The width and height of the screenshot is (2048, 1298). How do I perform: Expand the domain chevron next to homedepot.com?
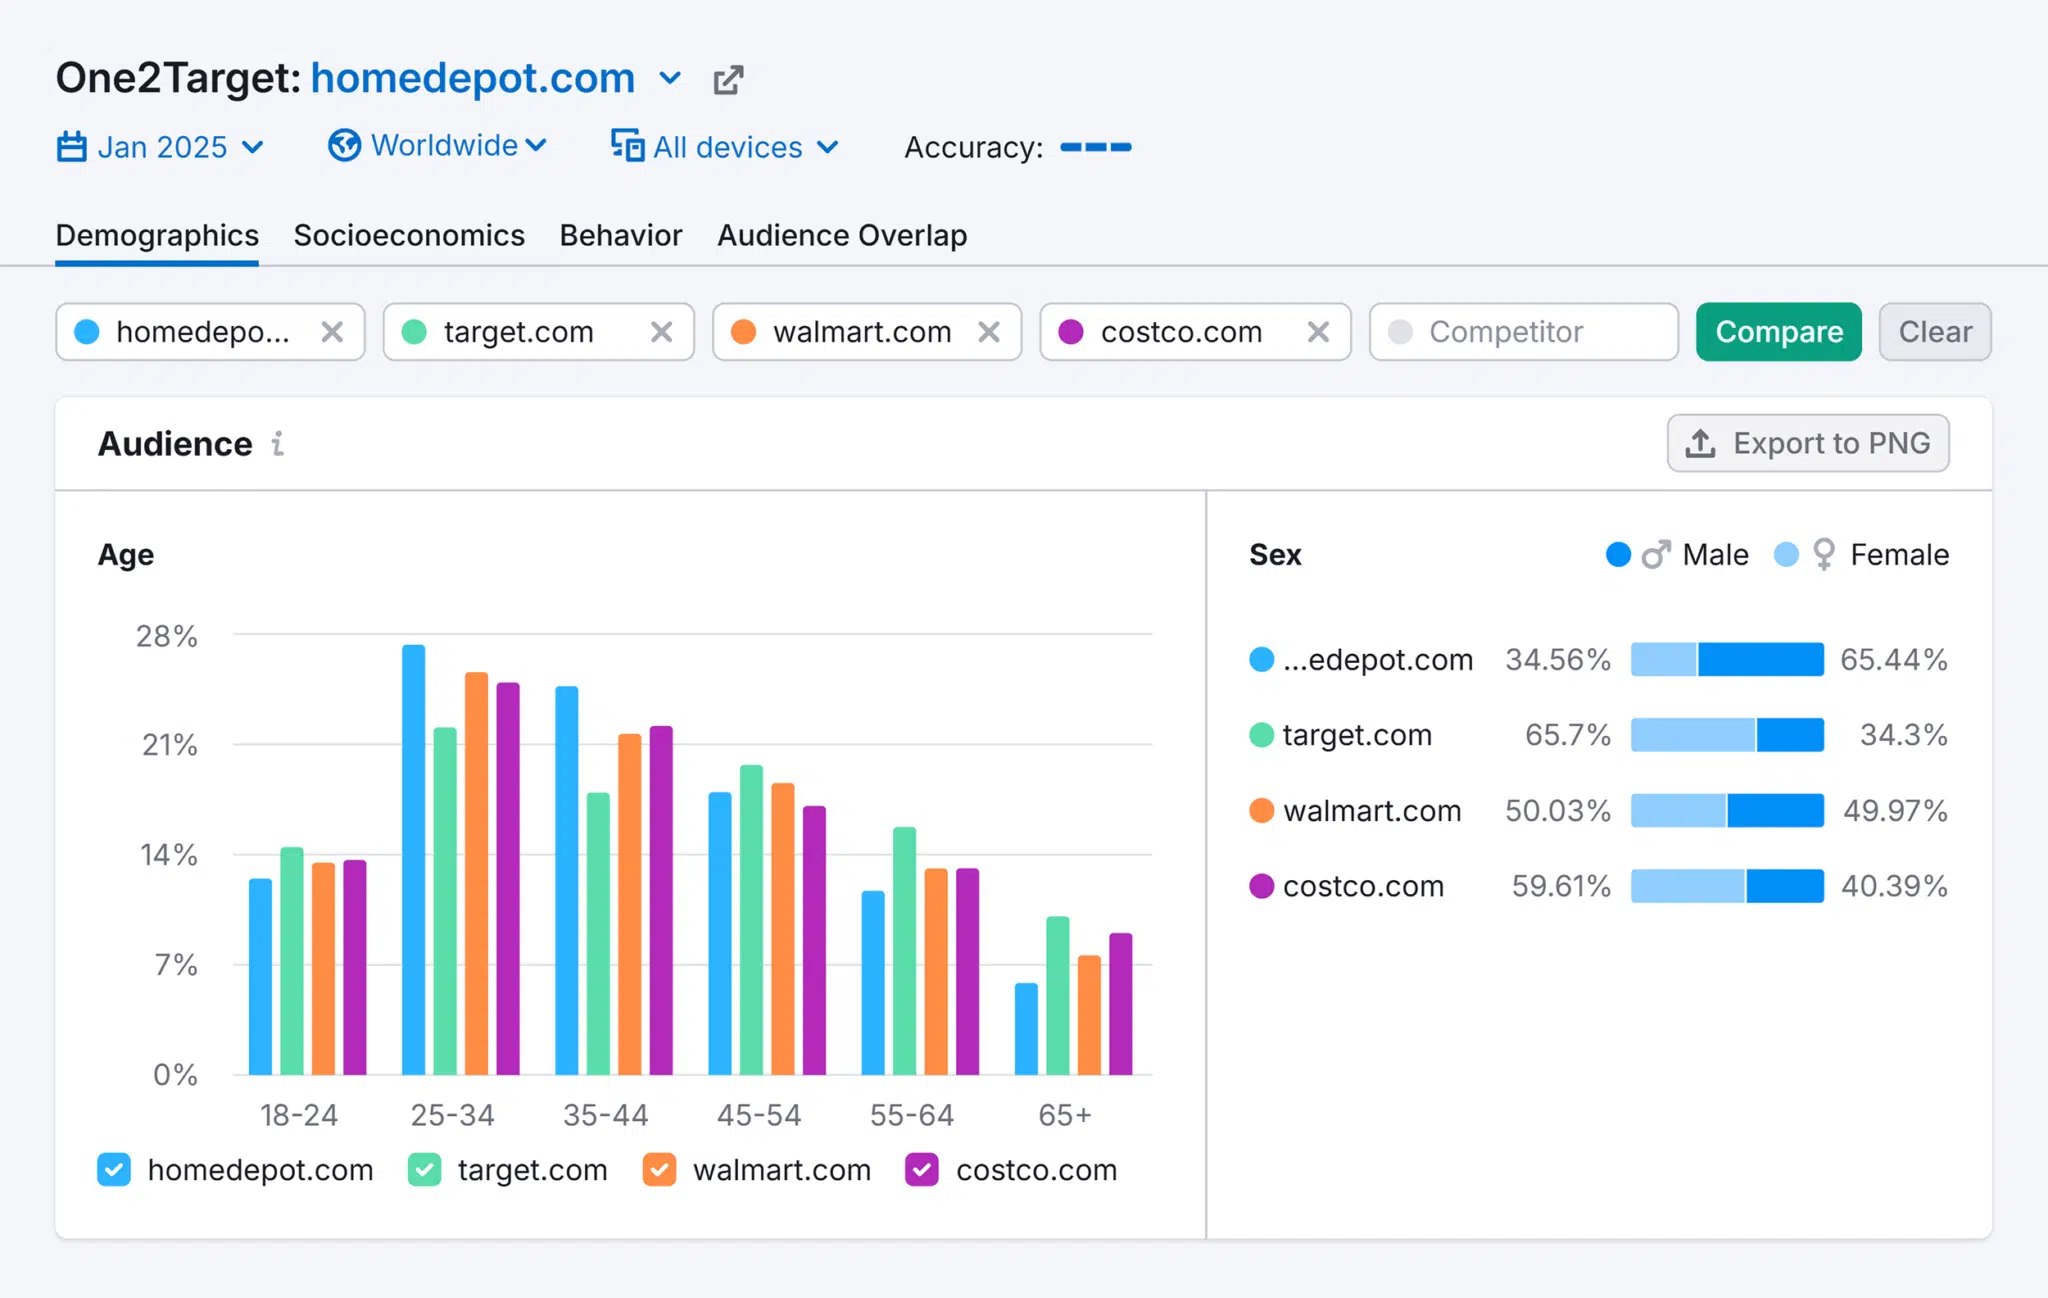pyautogui.click(x=670, y=78)
